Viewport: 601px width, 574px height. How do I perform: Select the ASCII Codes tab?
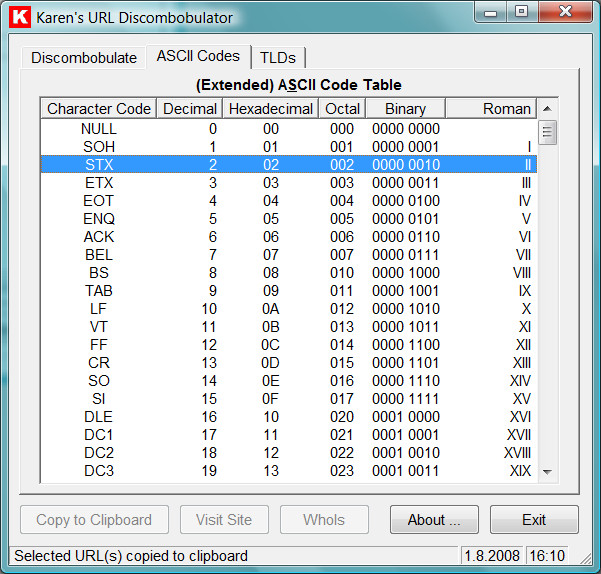point(198,56)
